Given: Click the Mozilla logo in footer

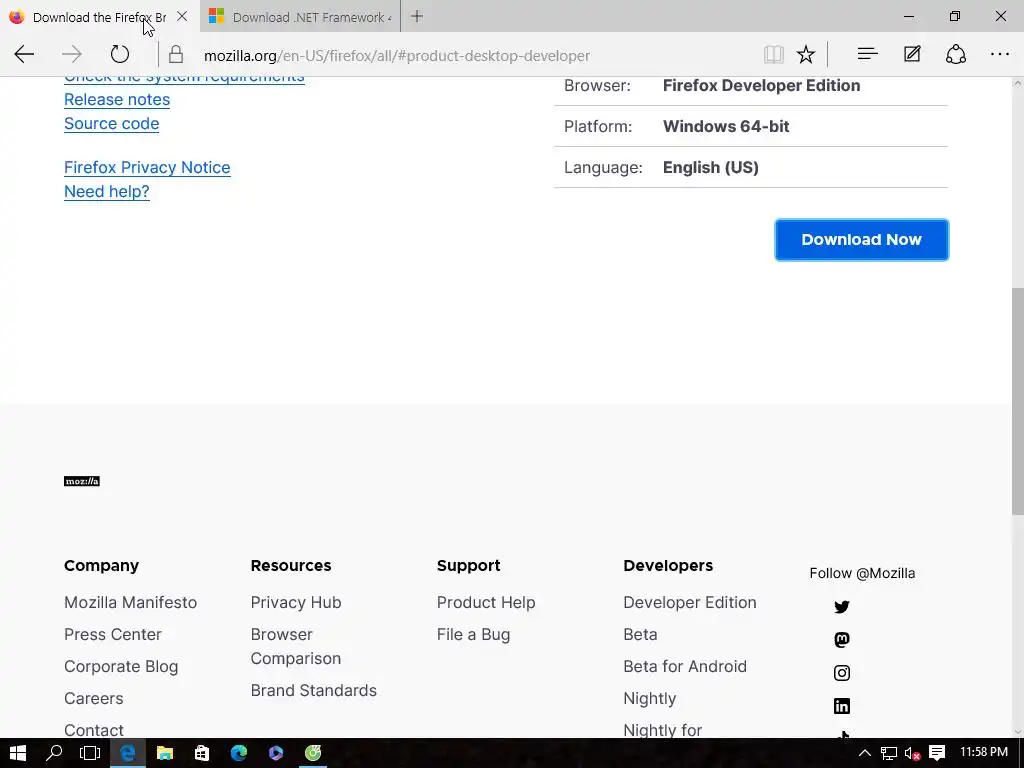Looking at the screenshot, I should 82,481.
